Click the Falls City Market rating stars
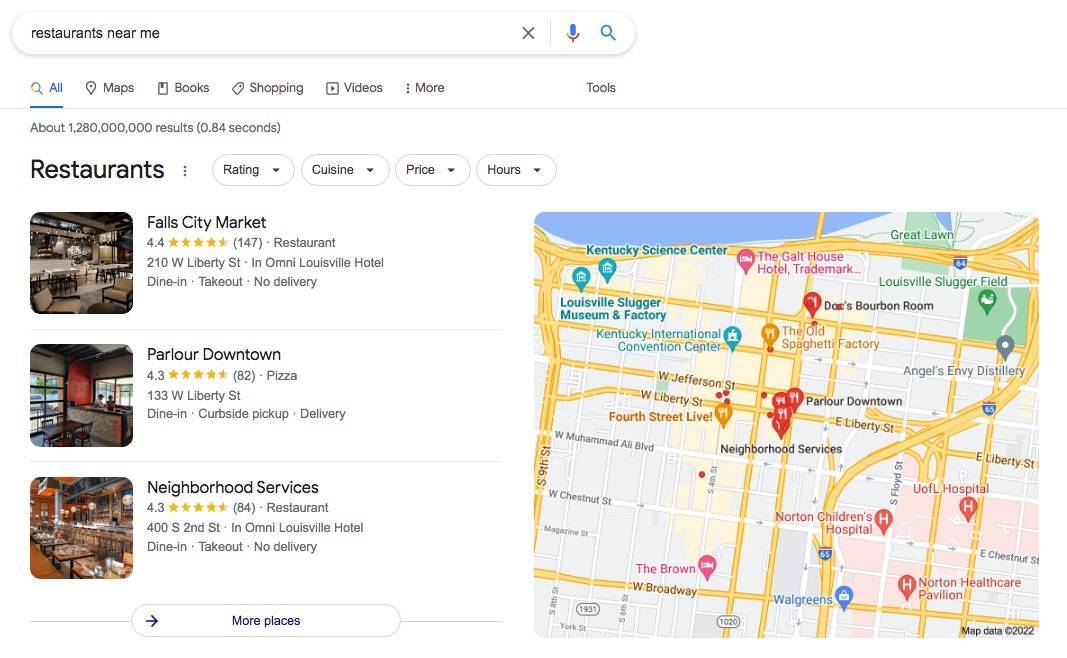 pos(198,242)
